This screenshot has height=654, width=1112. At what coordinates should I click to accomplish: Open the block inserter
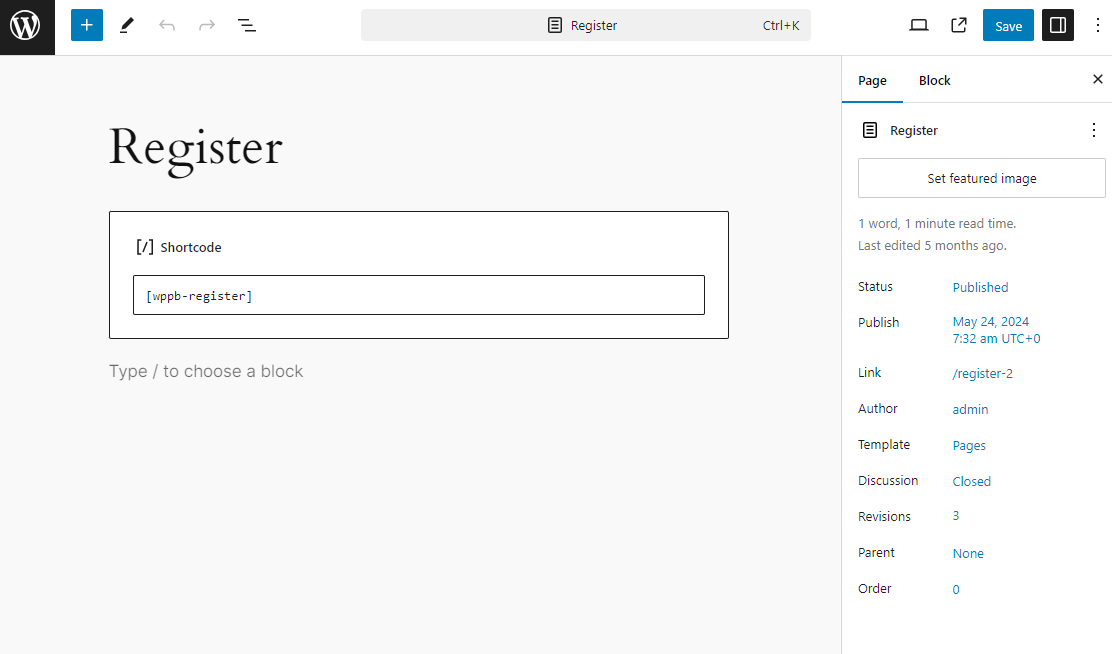(x=86, y=25)
